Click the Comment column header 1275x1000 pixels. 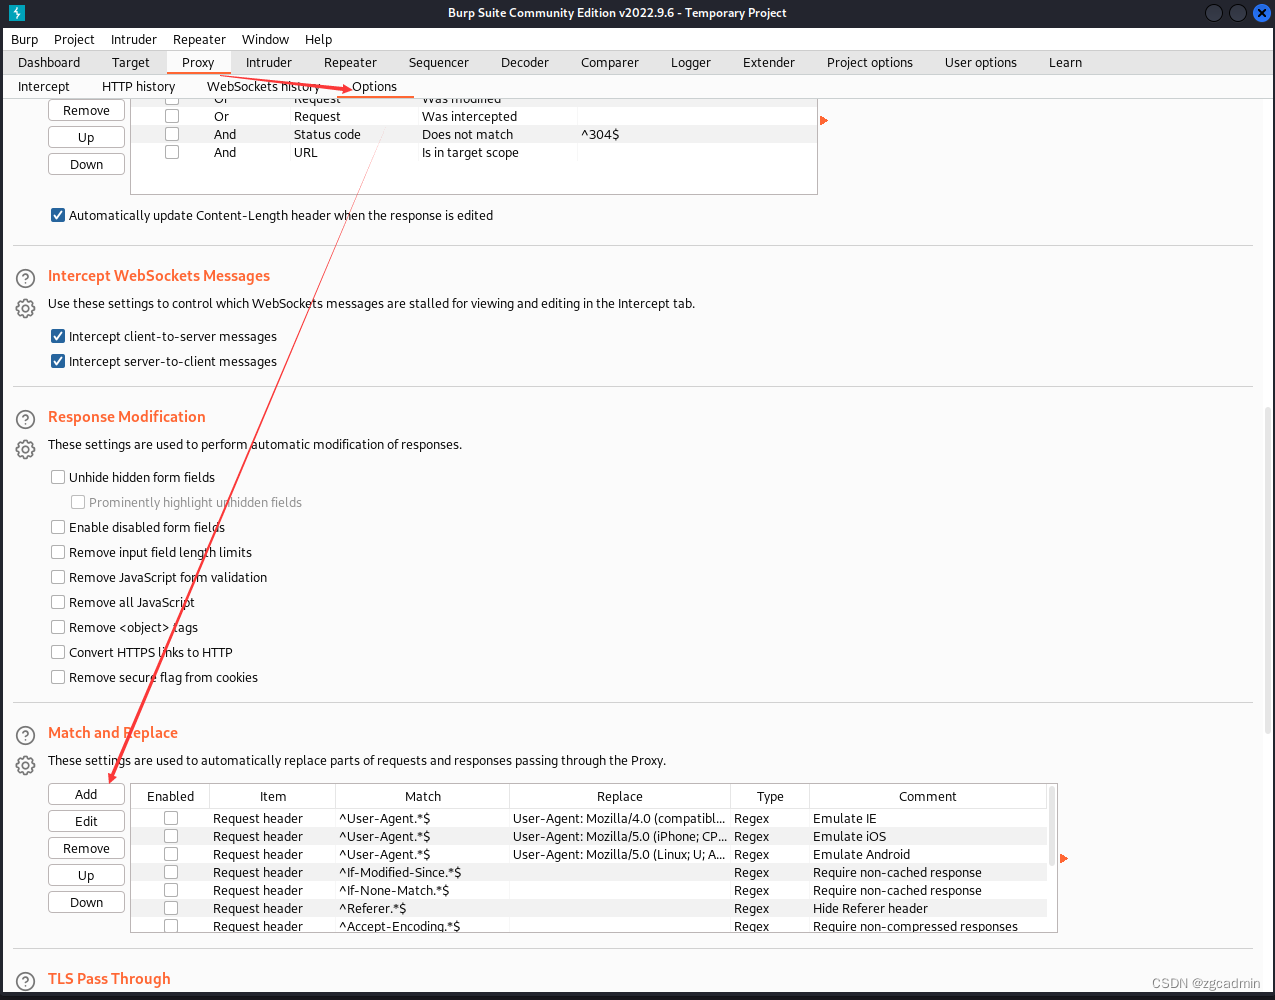tap(928, 796)
